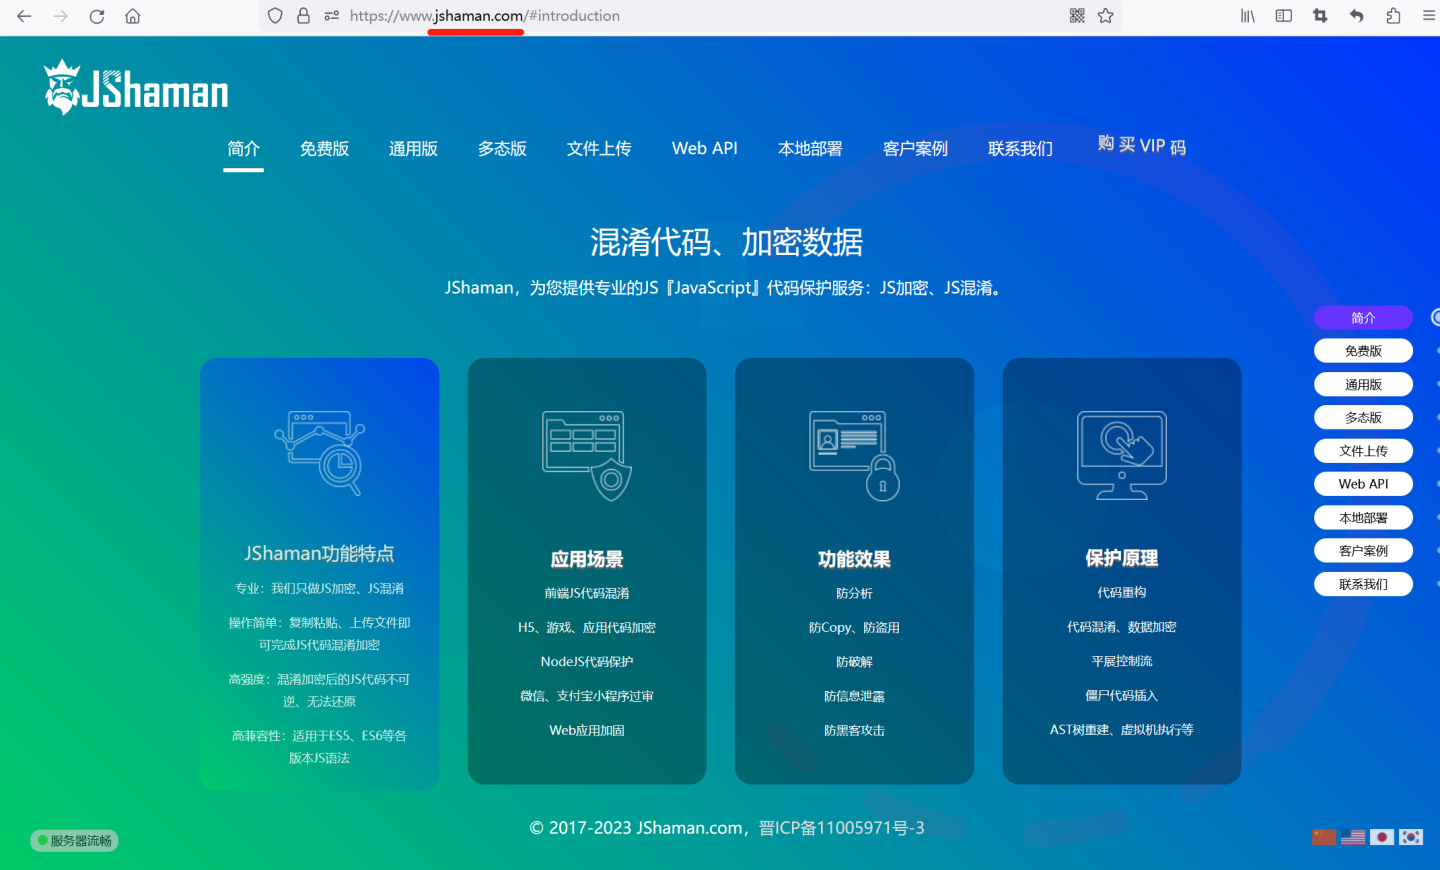
Task: Open the 免费版 top navigation tab
Action: point(324,149)
